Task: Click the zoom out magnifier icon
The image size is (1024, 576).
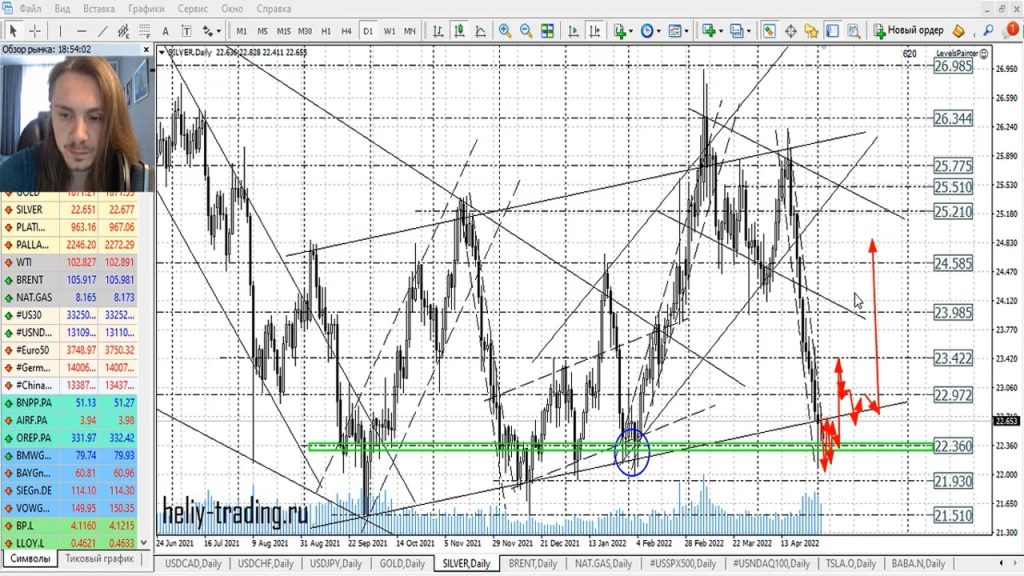Action: (527, 31)
